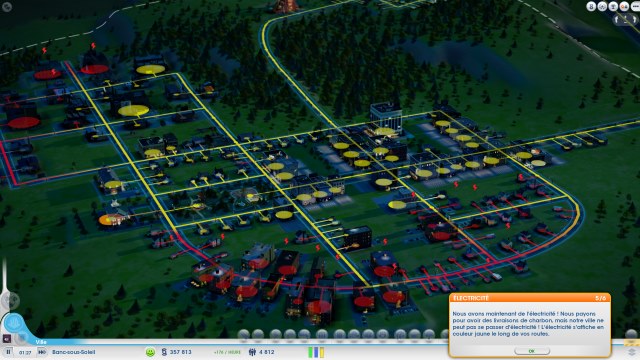Screen dimensions: 640x360
Task: Increase speed with the fast-forward button
Action: (42, 352)
